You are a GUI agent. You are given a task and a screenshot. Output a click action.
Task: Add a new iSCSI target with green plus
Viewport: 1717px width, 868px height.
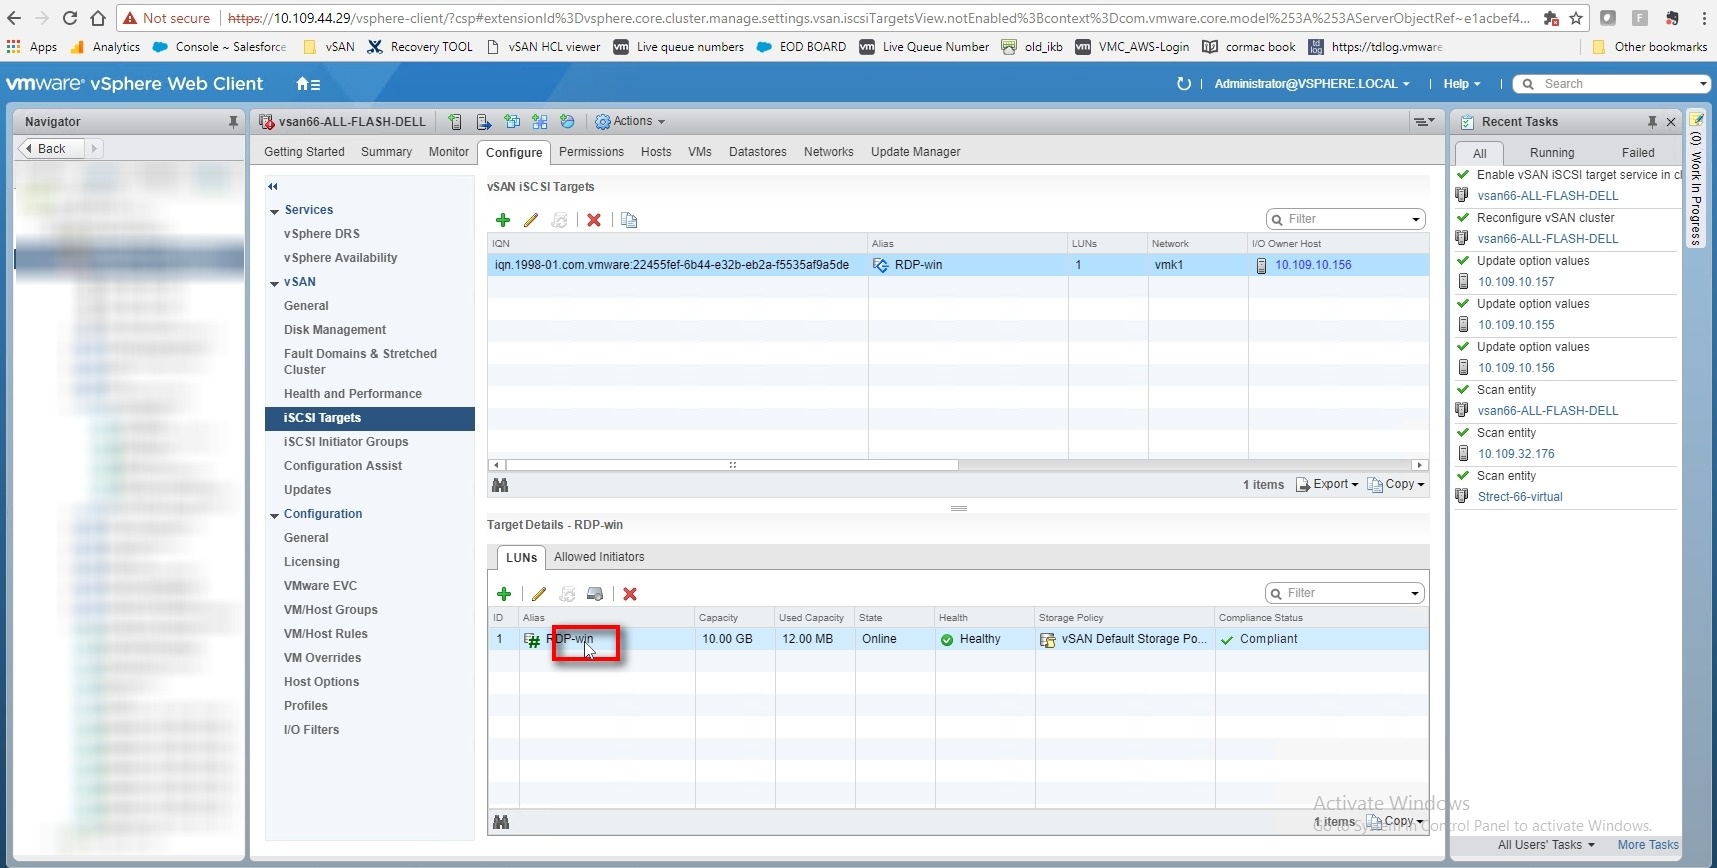click(x=503, y=220)
